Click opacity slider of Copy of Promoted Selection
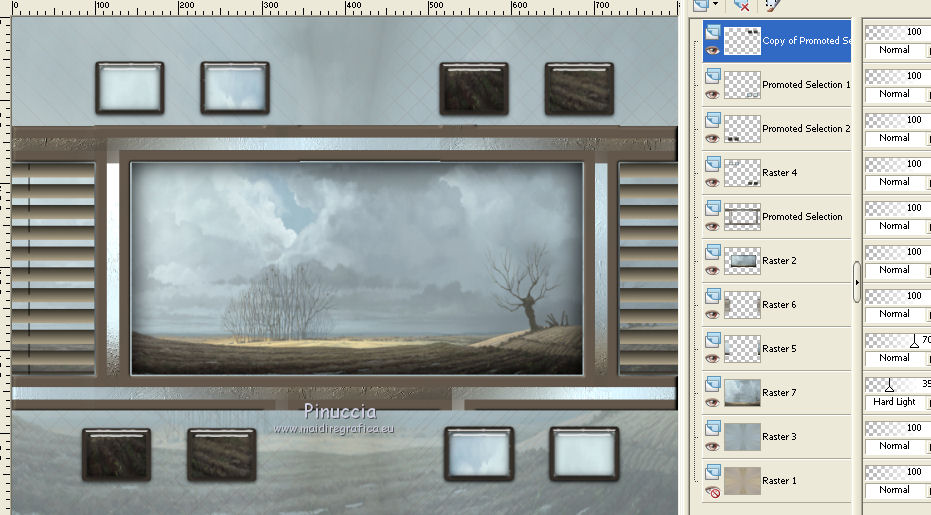Image resolution: width=931 pixels, height=515 pixels. pos(898,32)
